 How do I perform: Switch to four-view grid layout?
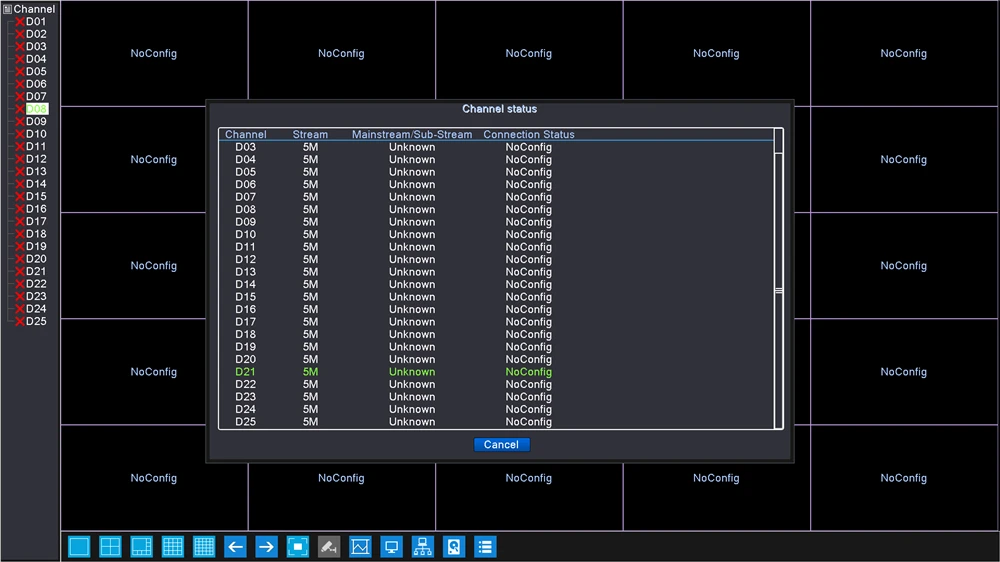pyautogui.click(x=110, y=547)
